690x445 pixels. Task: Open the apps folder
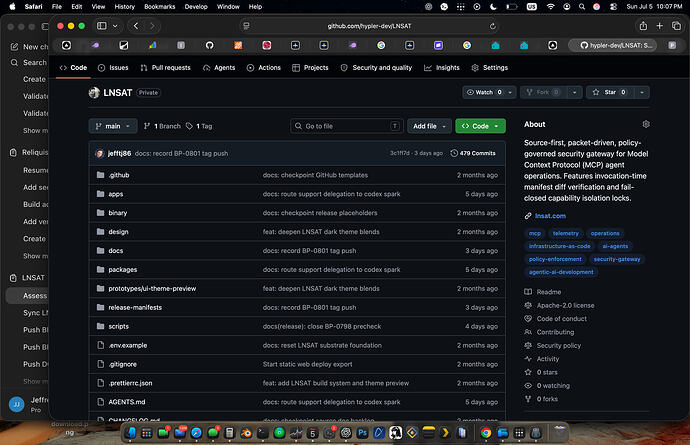click(116, 194)
